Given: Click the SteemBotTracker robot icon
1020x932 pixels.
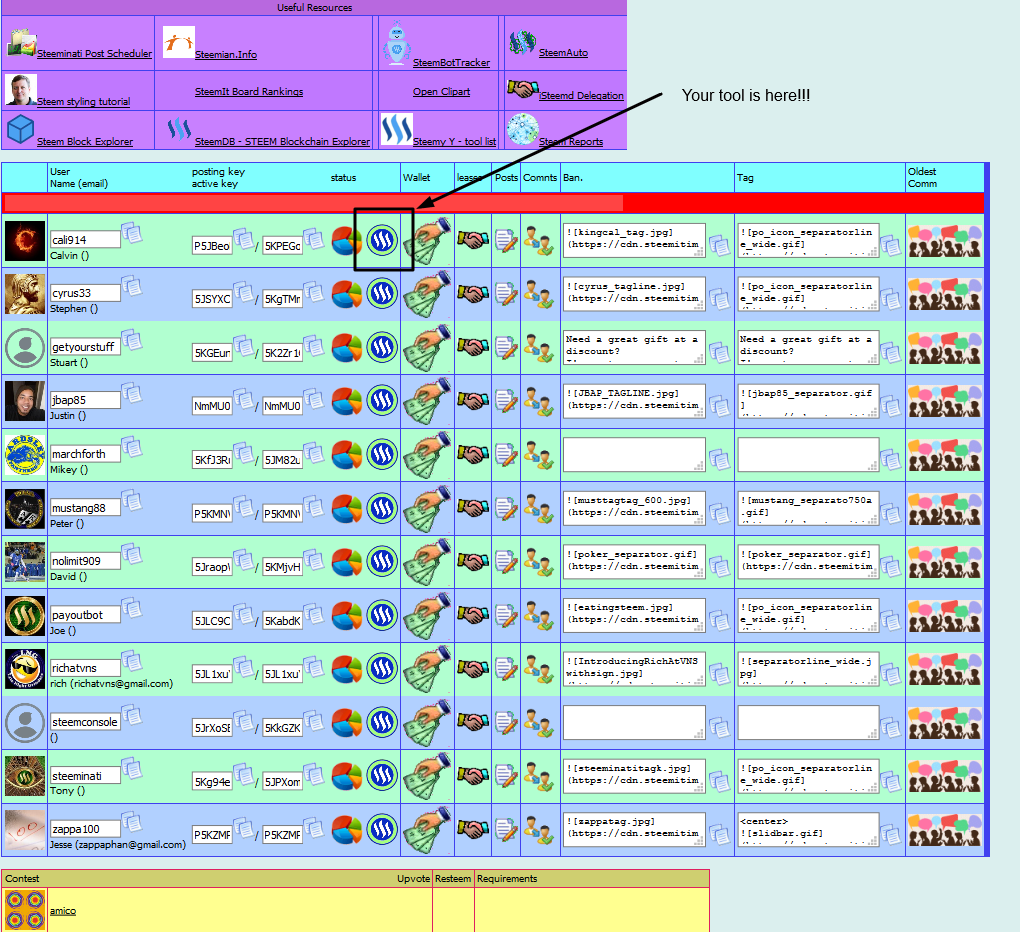Looking at the screenshot, I should [396, 44].
